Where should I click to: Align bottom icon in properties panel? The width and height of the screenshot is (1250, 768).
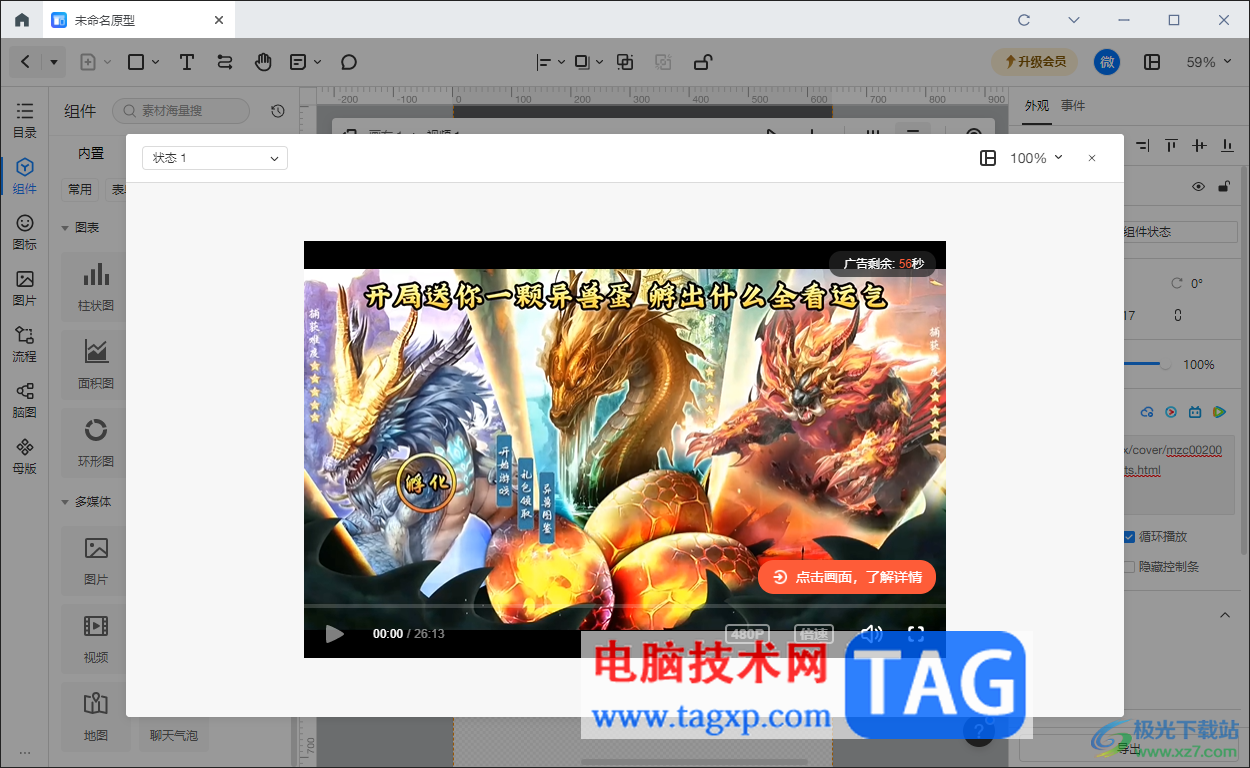pos(1227,146)
